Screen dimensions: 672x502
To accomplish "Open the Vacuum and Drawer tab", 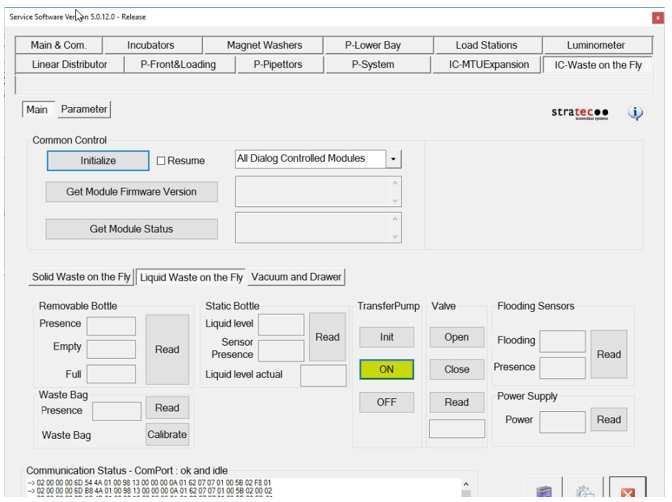I will coord(296,277).
